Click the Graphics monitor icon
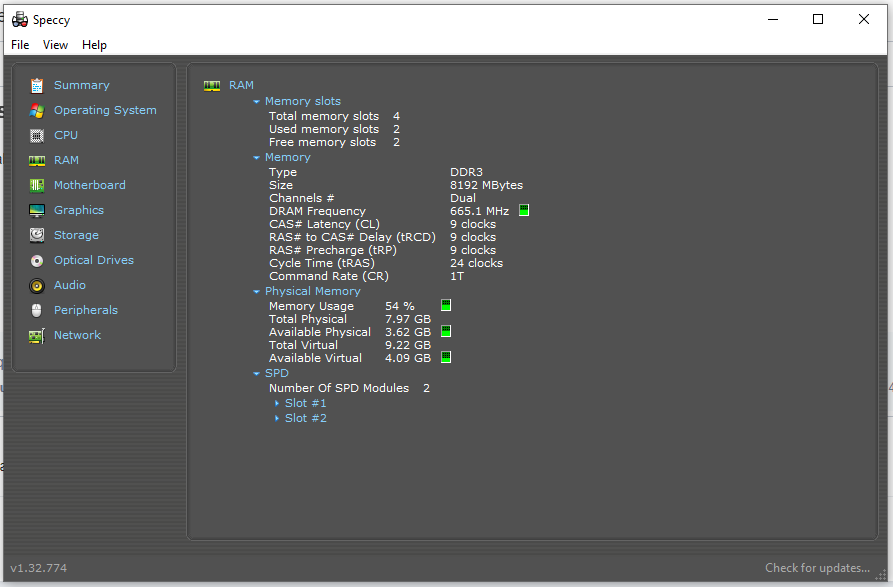Viewport: 893px width, 587px height. click(37, 211)
